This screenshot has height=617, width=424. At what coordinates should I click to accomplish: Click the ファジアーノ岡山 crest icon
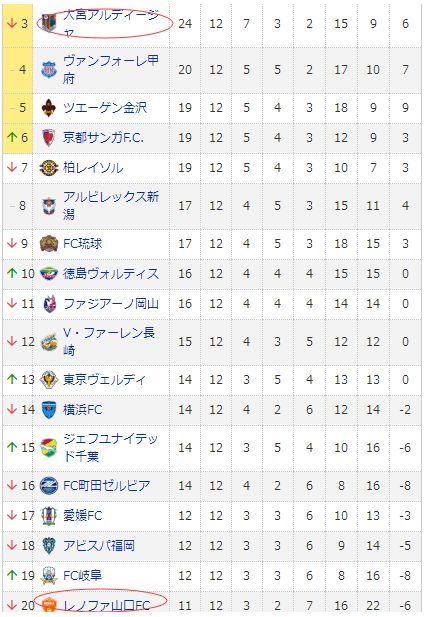tap(49, 304)
